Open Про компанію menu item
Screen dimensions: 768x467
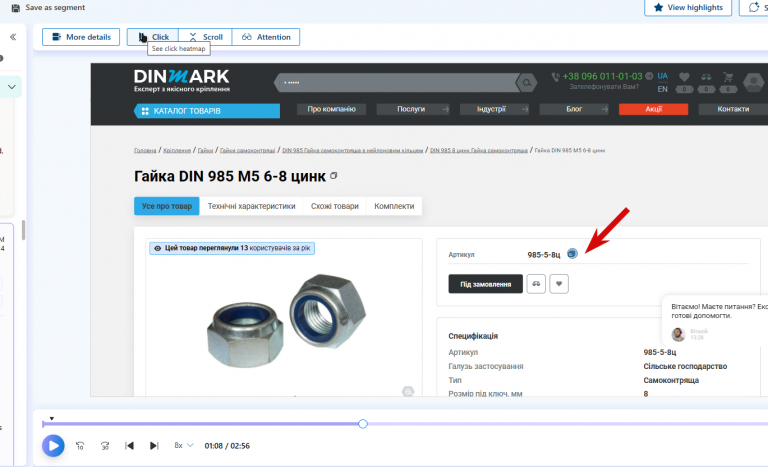332,109
